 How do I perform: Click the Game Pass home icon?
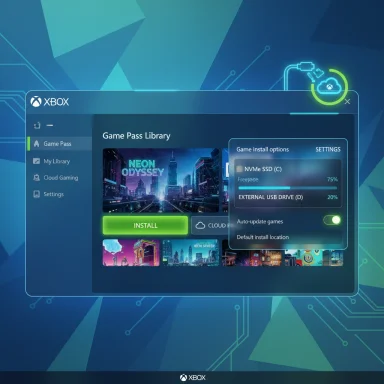pyautogui.click(x=37, y=144)
